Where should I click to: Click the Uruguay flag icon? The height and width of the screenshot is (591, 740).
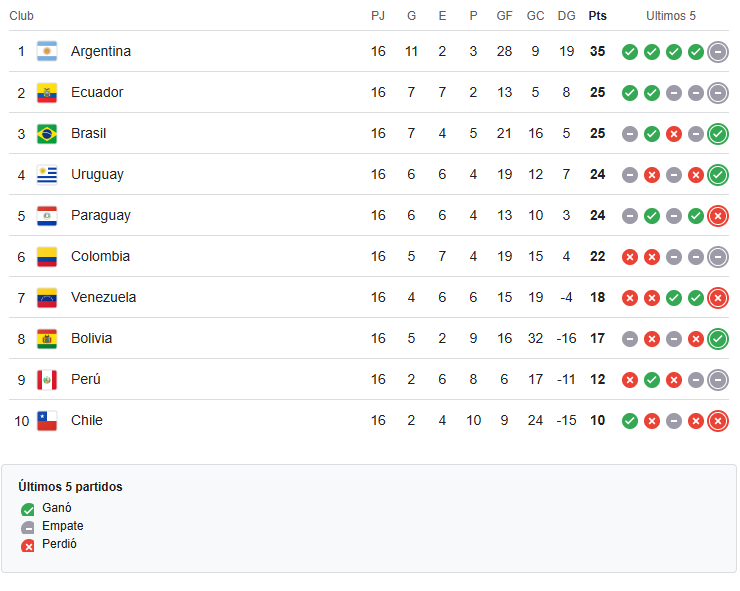point(47,175)
